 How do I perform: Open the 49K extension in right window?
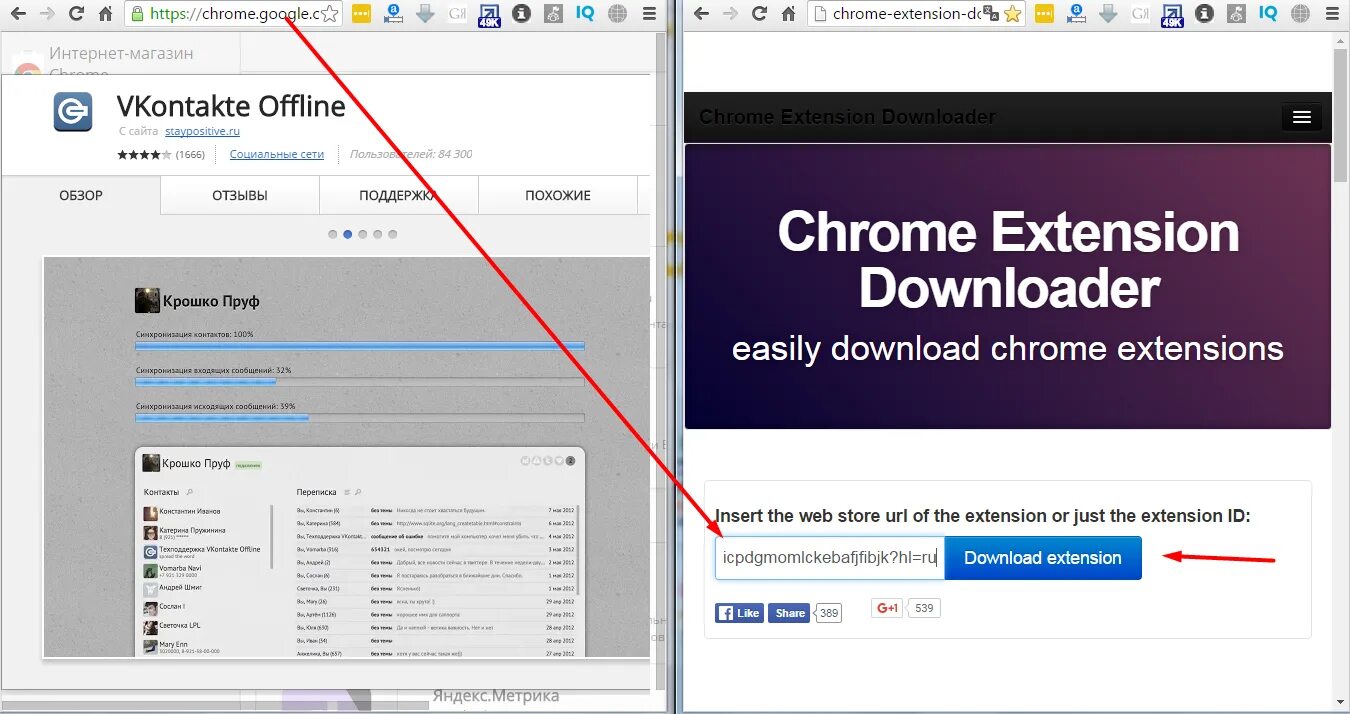pos(1173,15)
